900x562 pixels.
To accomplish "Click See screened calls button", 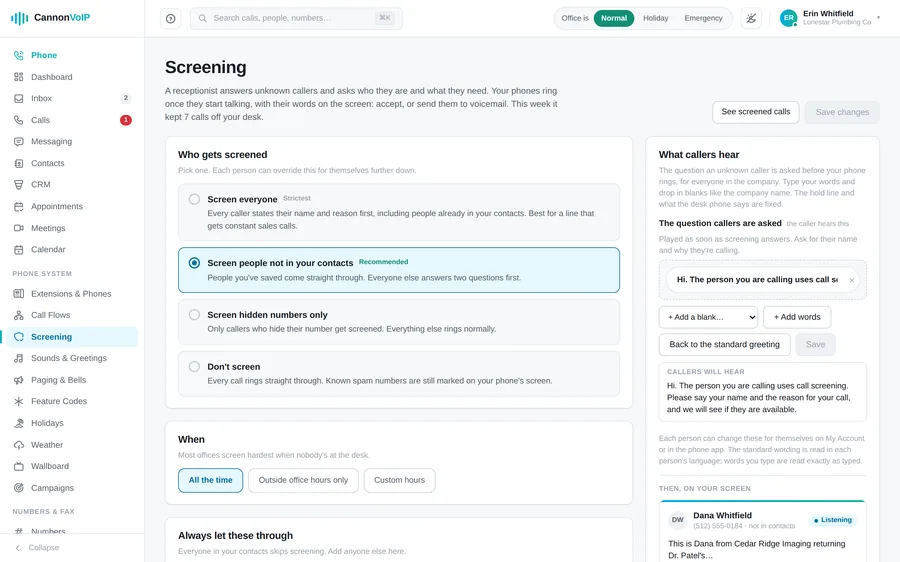I will [755, 112].
